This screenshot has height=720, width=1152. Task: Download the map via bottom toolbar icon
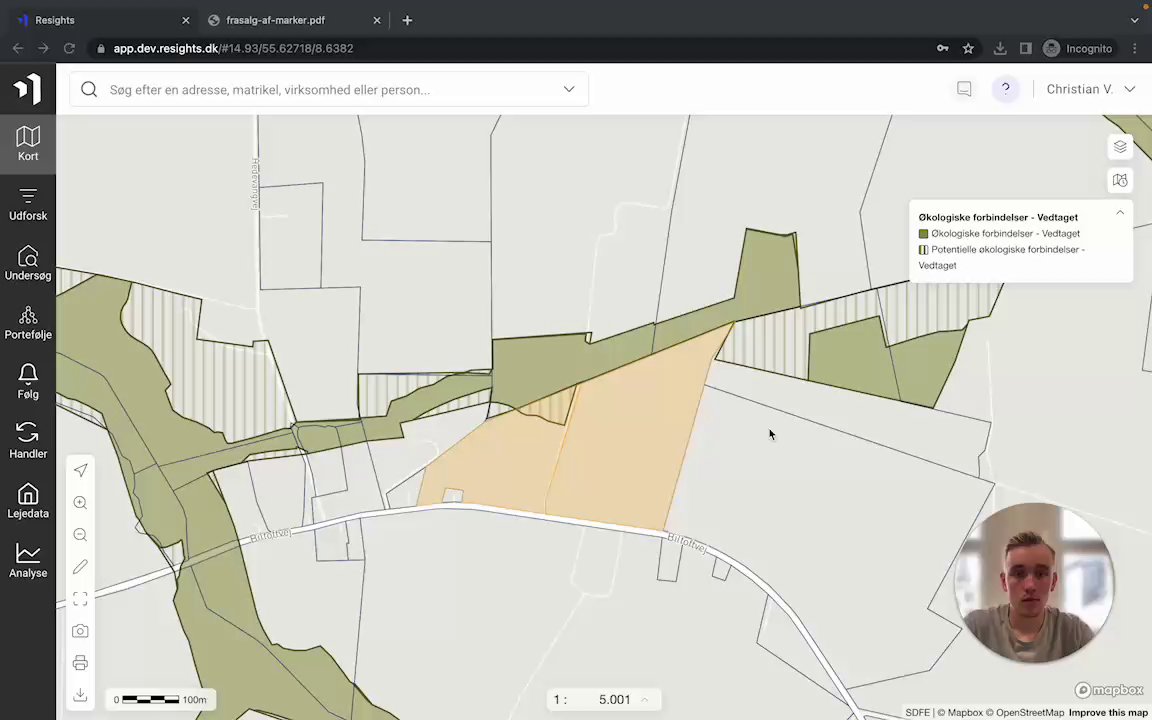click(80, 695)
